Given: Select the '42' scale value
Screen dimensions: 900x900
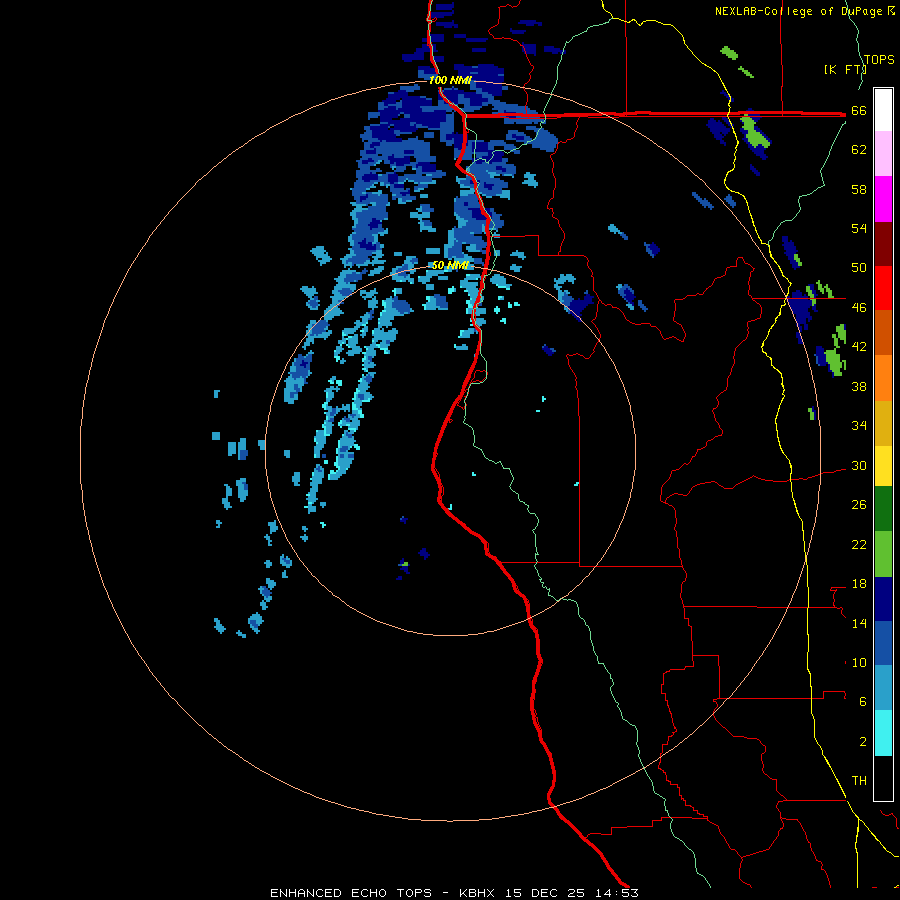Looking at the screenshot, I should (x=859, y=346).
